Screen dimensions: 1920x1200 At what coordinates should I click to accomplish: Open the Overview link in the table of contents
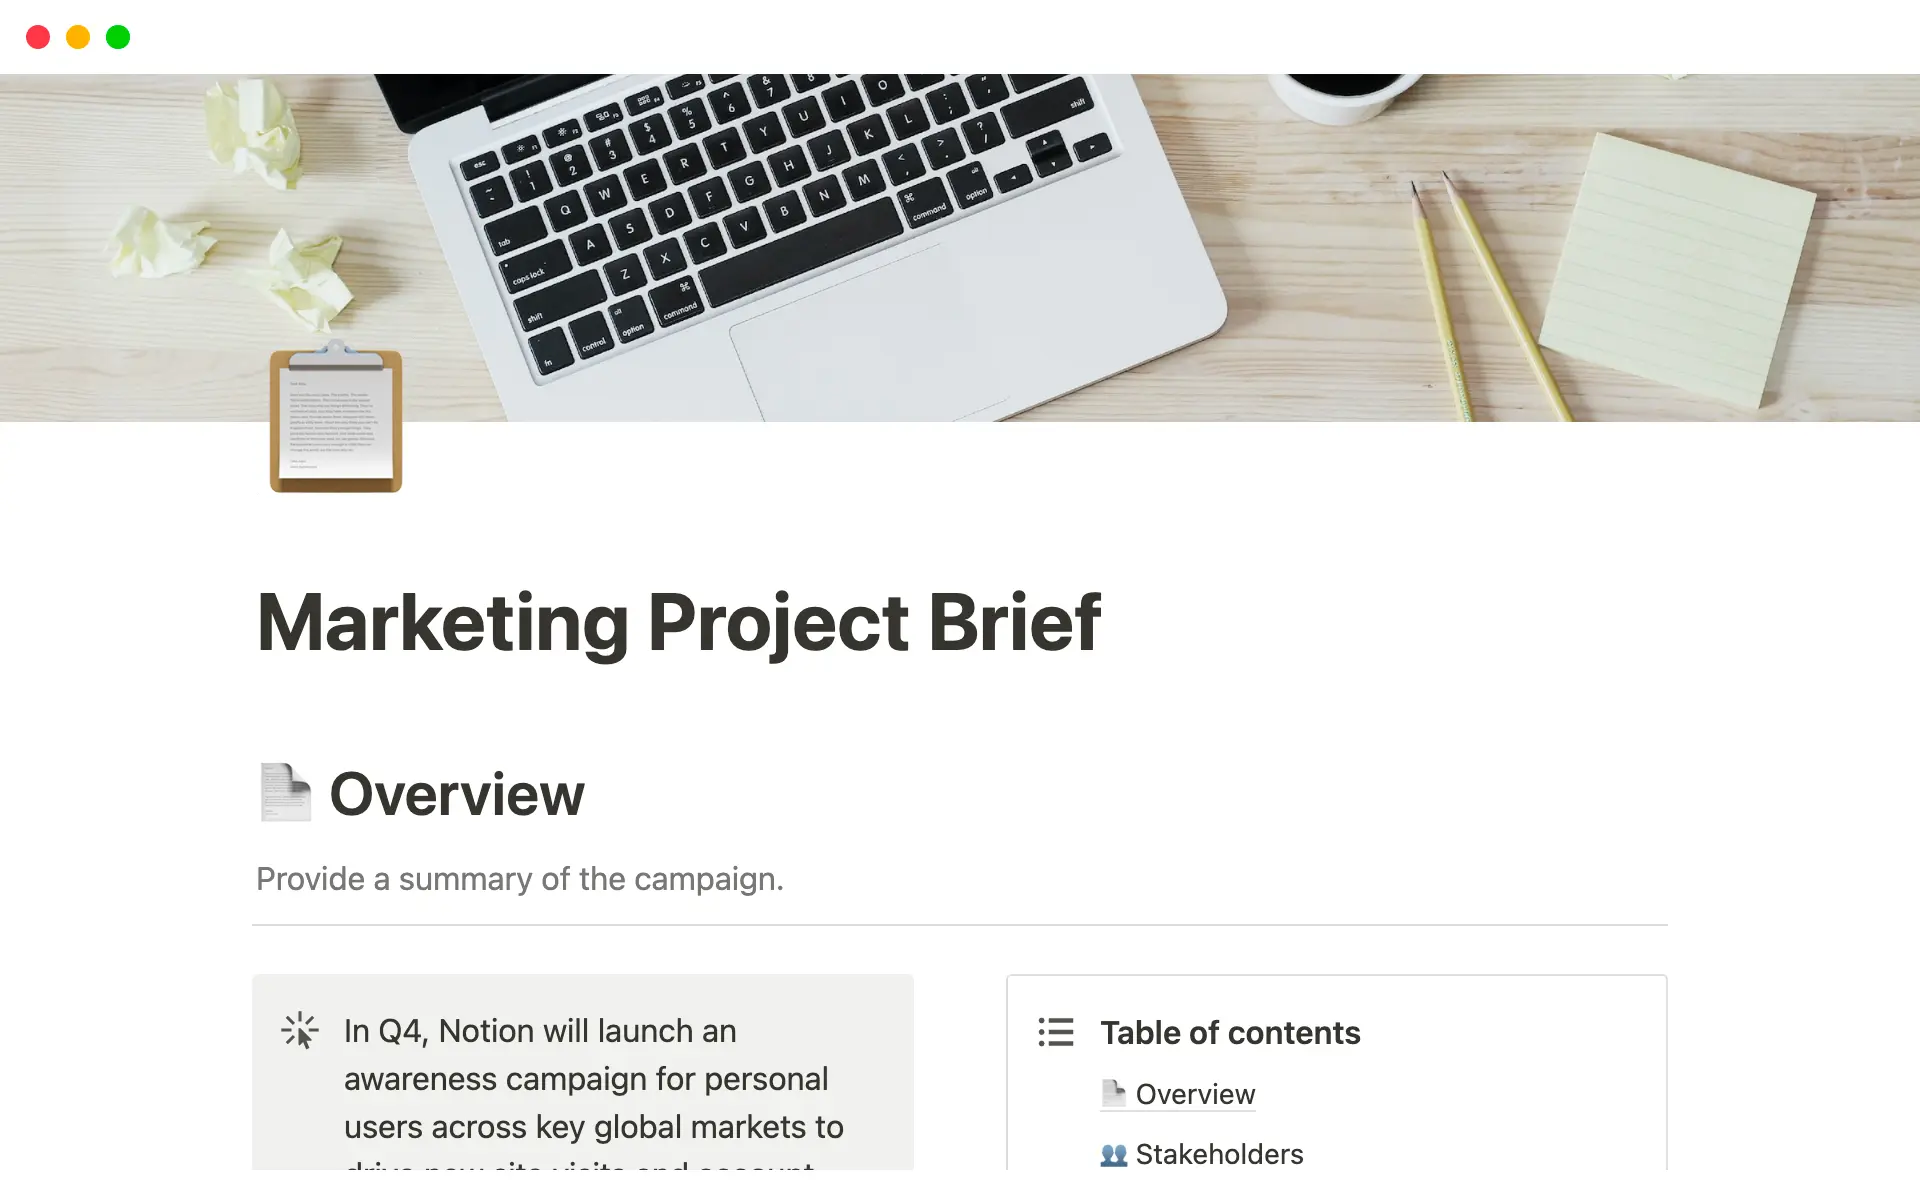pyautogui.click(x=1196, y=1094)
